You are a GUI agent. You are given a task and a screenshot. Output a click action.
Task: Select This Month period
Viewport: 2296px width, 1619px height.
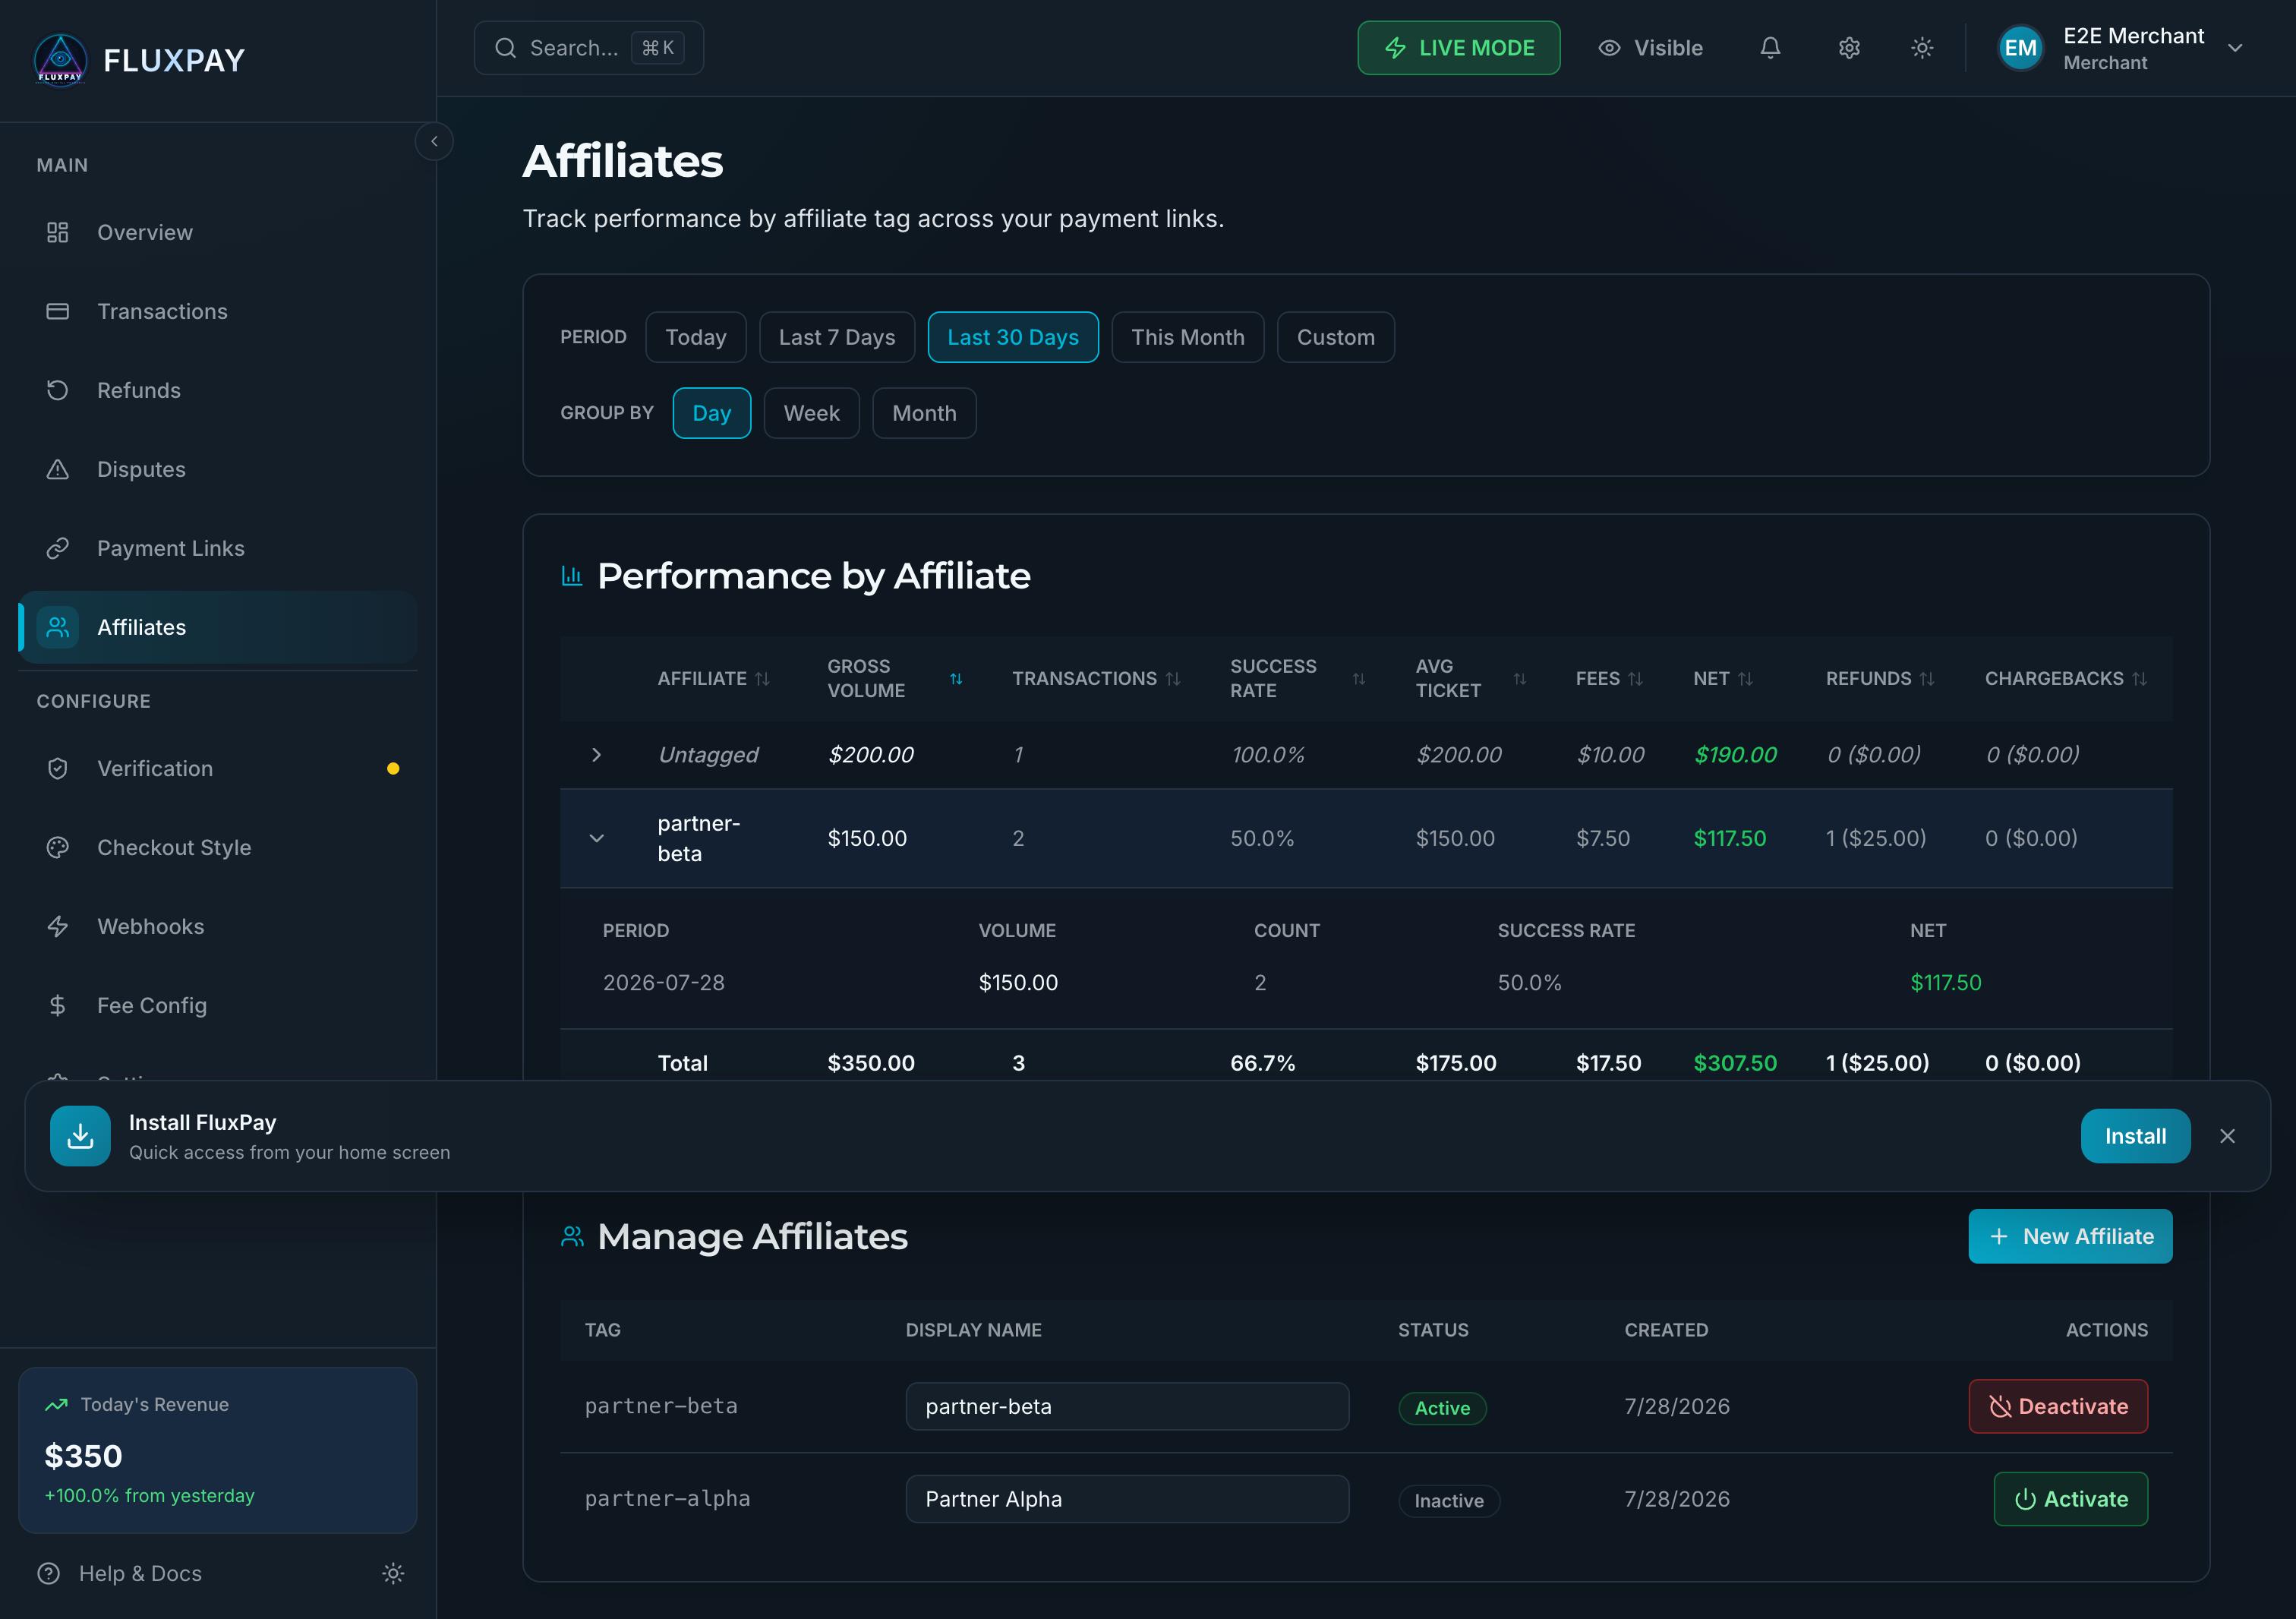click(1187, 337)
